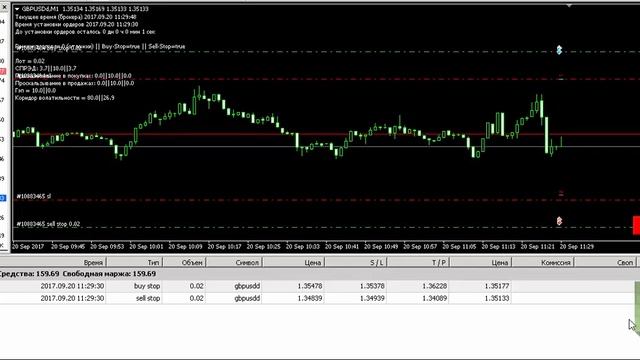
Task: Select the sell stop order arrow marker
Action: 559,221
